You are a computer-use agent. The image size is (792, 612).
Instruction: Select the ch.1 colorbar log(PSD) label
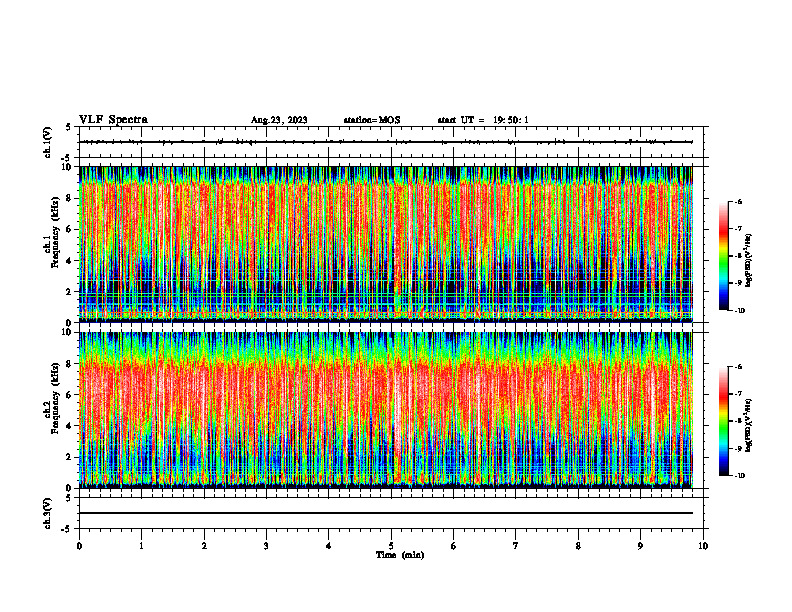(x=748, y=261)
